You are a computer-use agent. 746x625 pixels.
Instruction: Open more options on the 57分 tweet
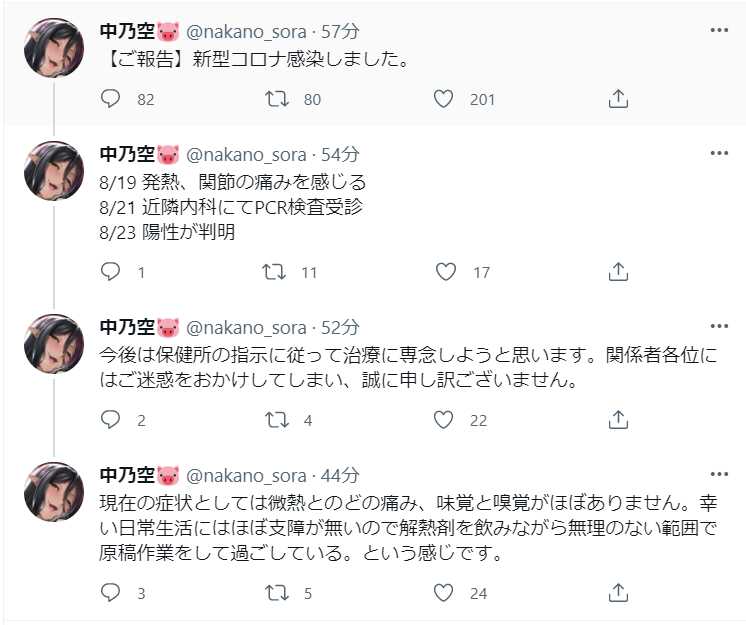719,30
